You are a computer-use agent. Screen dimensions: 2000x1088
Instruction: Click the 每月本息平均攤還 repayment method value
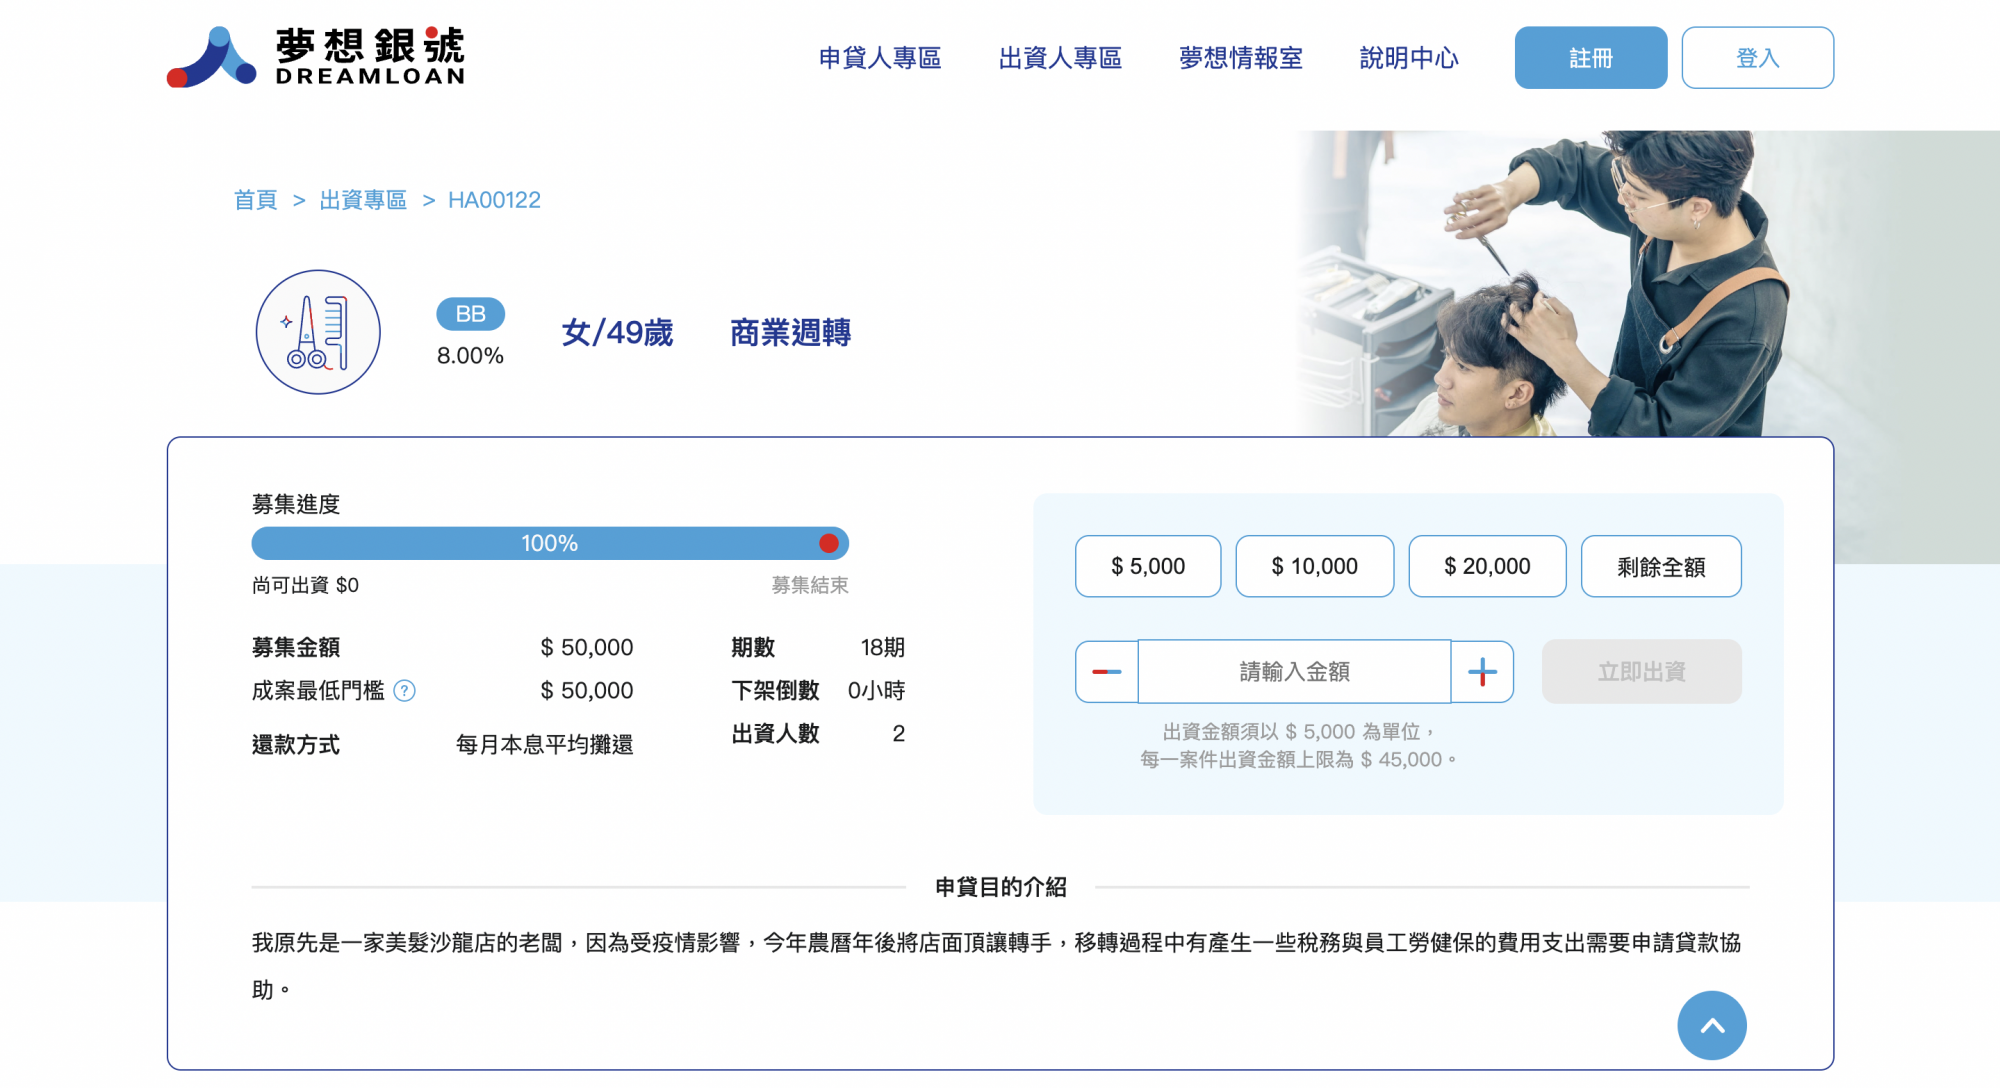tap(544, 744)
